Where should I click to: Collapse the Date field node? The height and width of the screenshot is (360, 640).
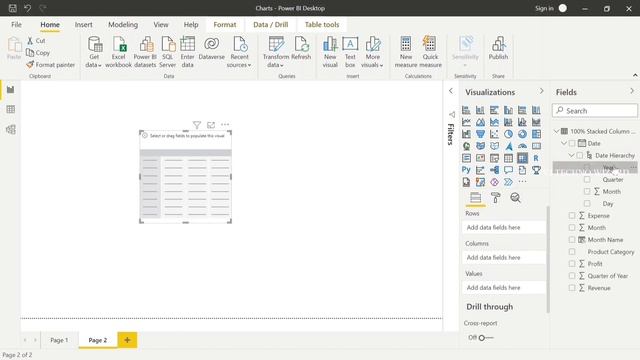pos(564,143)
